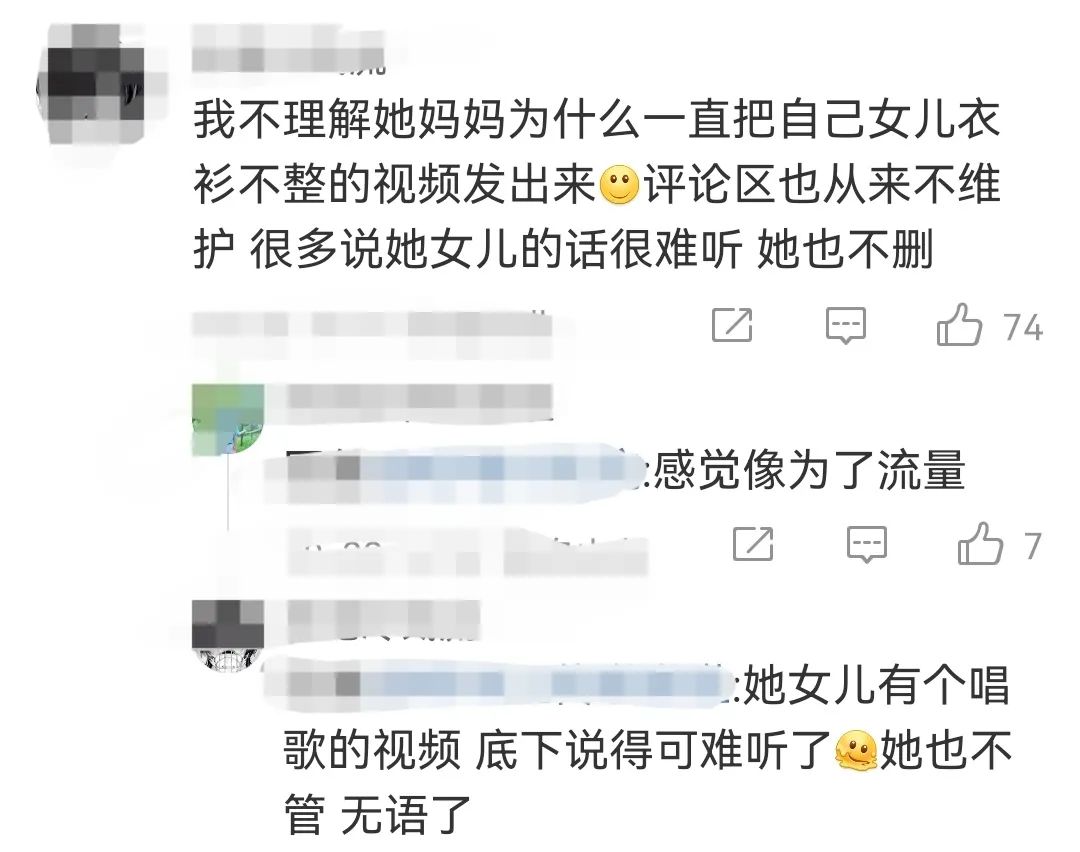Open the second replier's blurred username
The width and height of the screenshot is (1080, 852).
[x=382, y=620]
